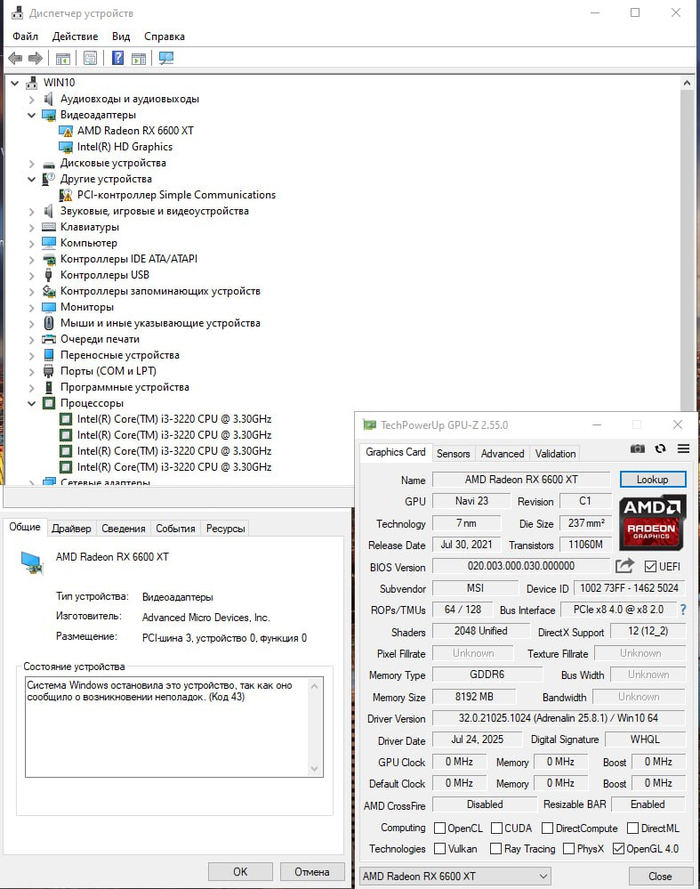Click the Close button in GPU-Z

click(x=660, y=876)
